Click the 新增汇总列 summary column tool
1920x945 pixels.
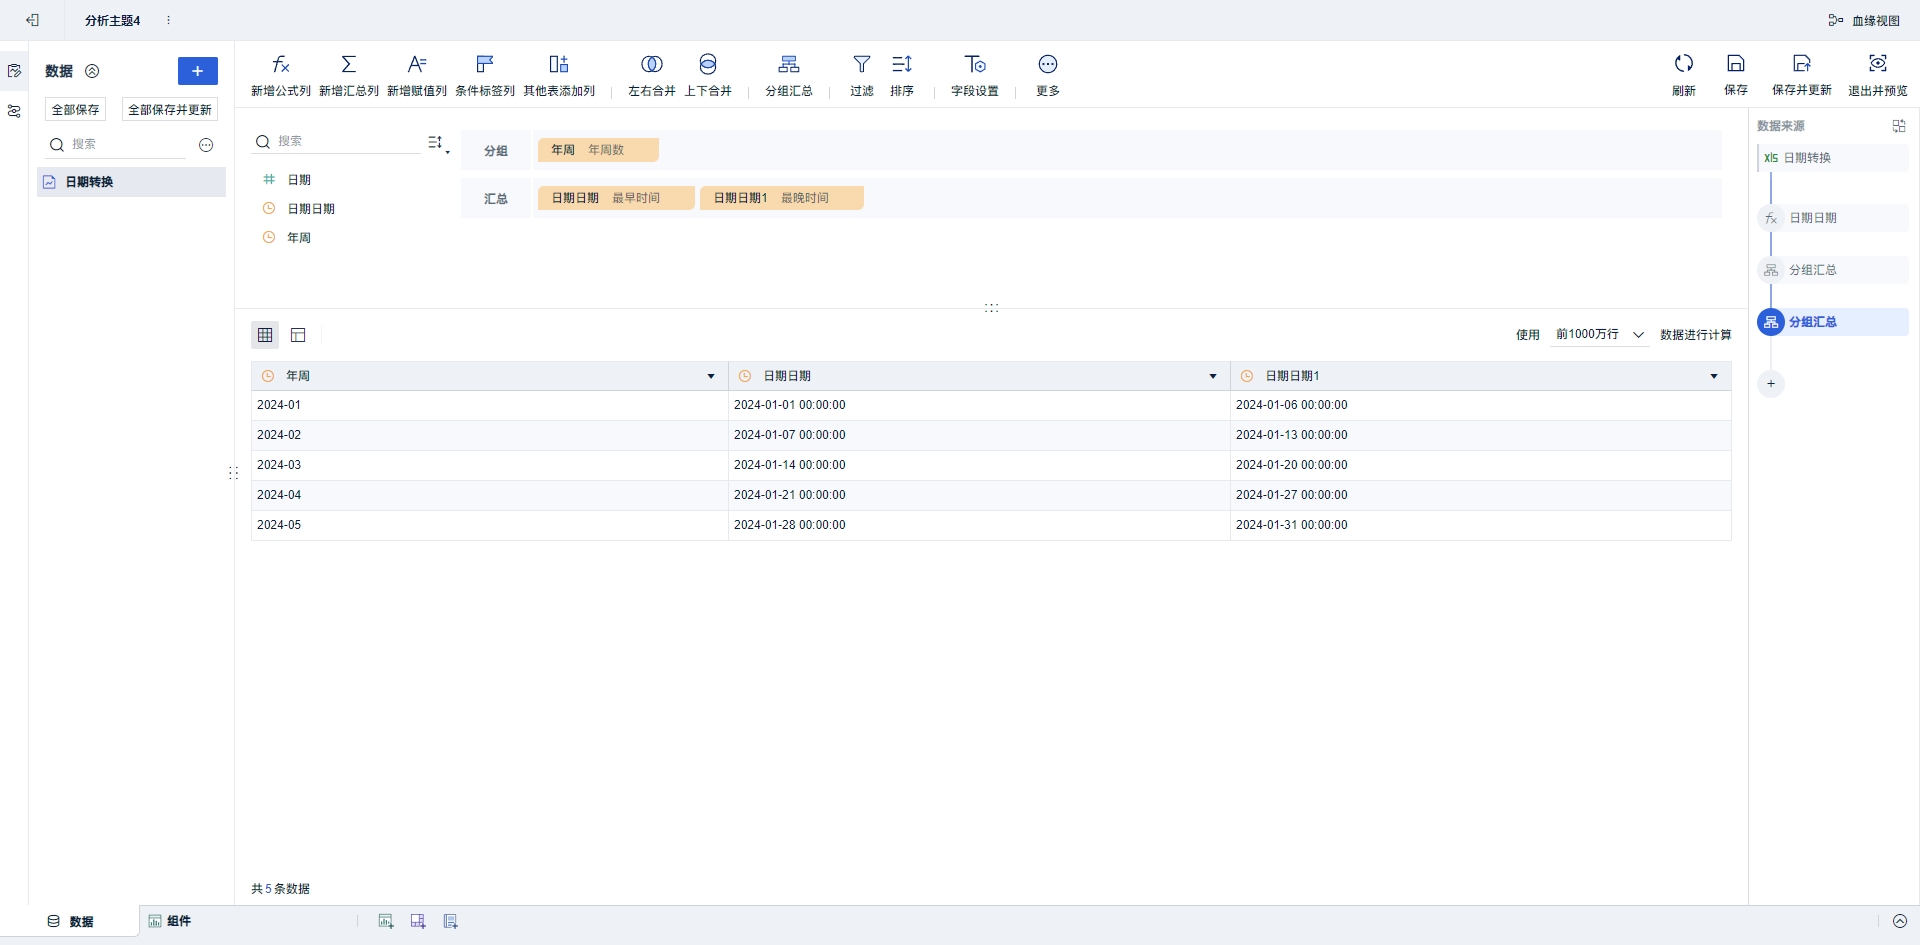pyautogui.click(x=348, y=75)
